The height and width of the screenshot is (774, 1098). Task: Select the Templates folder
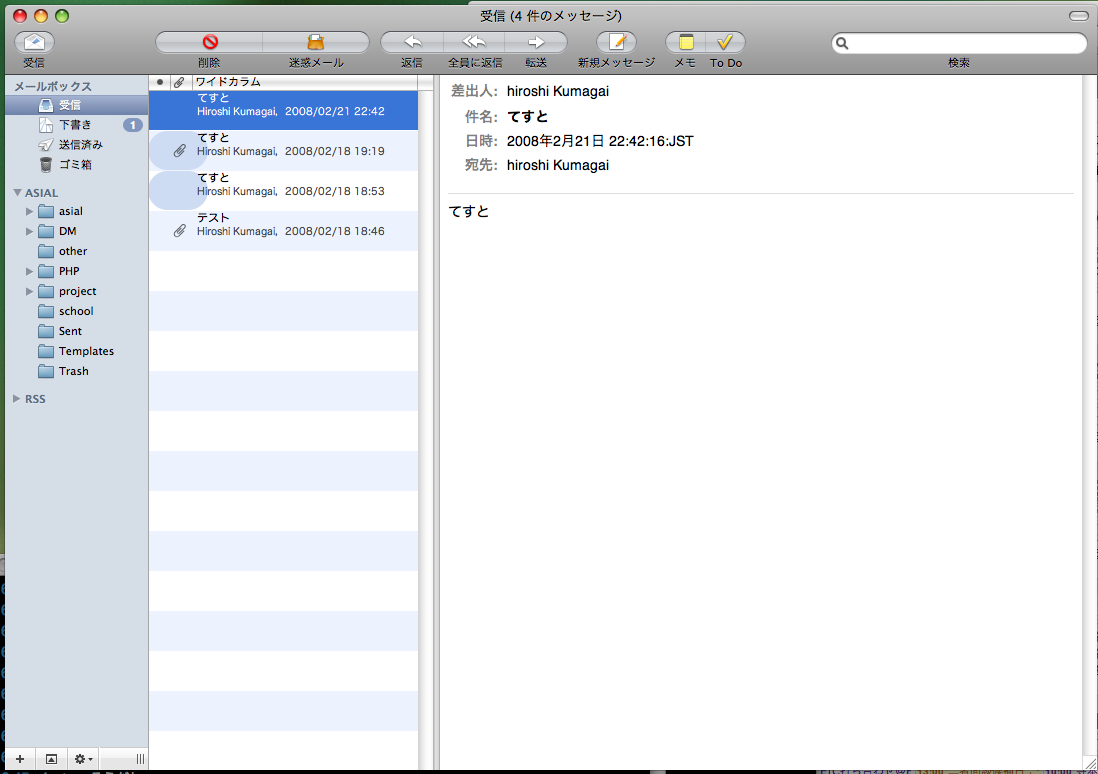86,351
